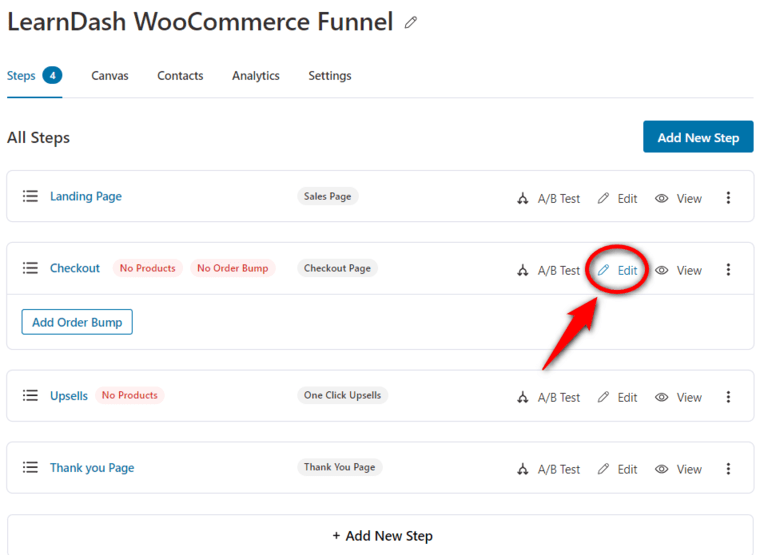Click drag handle icon for Upsells row
760x555 pixels.
pos(30,396)
